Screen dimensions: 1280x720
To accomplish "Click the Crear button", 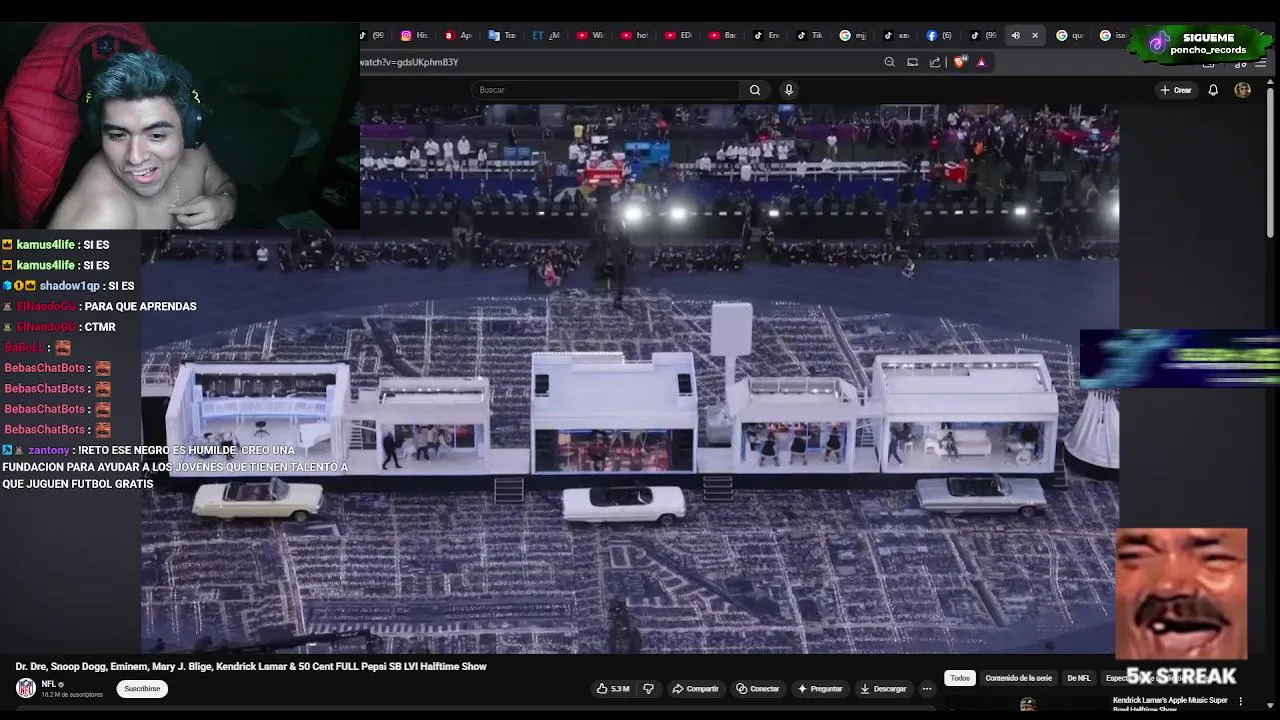I will pyautogui.click(x=1176, y=90).
